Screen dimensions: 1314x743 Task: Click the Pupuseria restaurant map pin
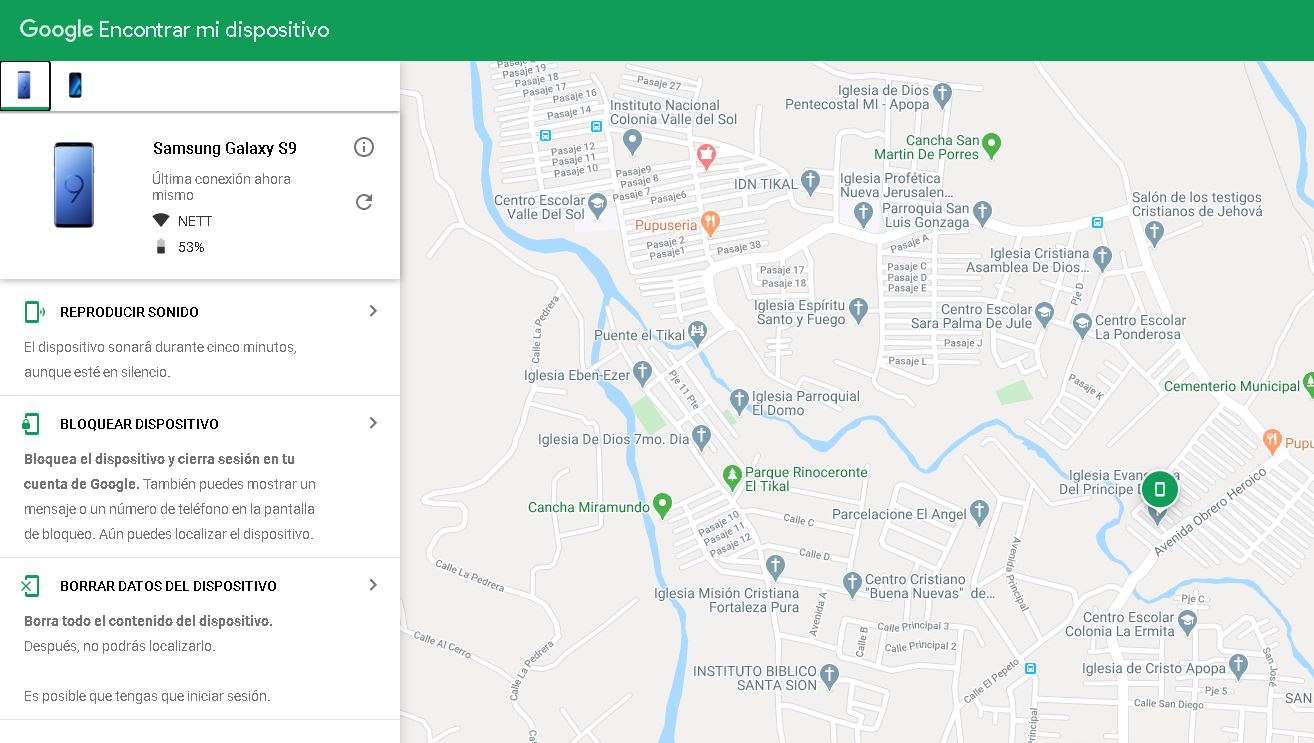point(710,222)
